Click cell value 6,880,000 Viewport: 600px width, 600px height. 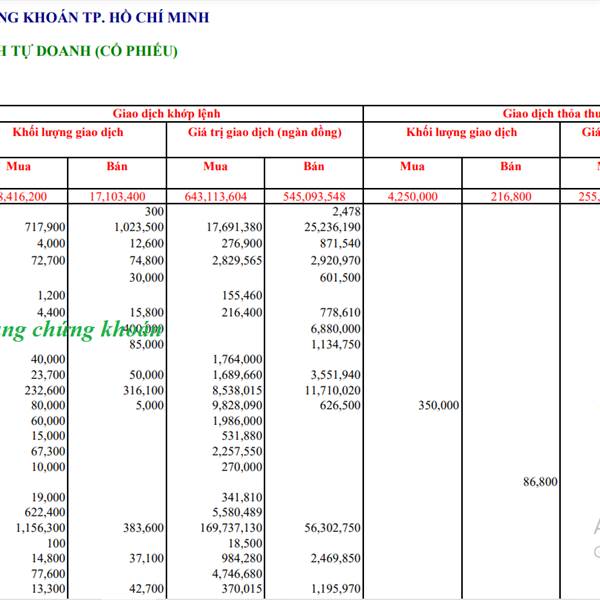336,329
